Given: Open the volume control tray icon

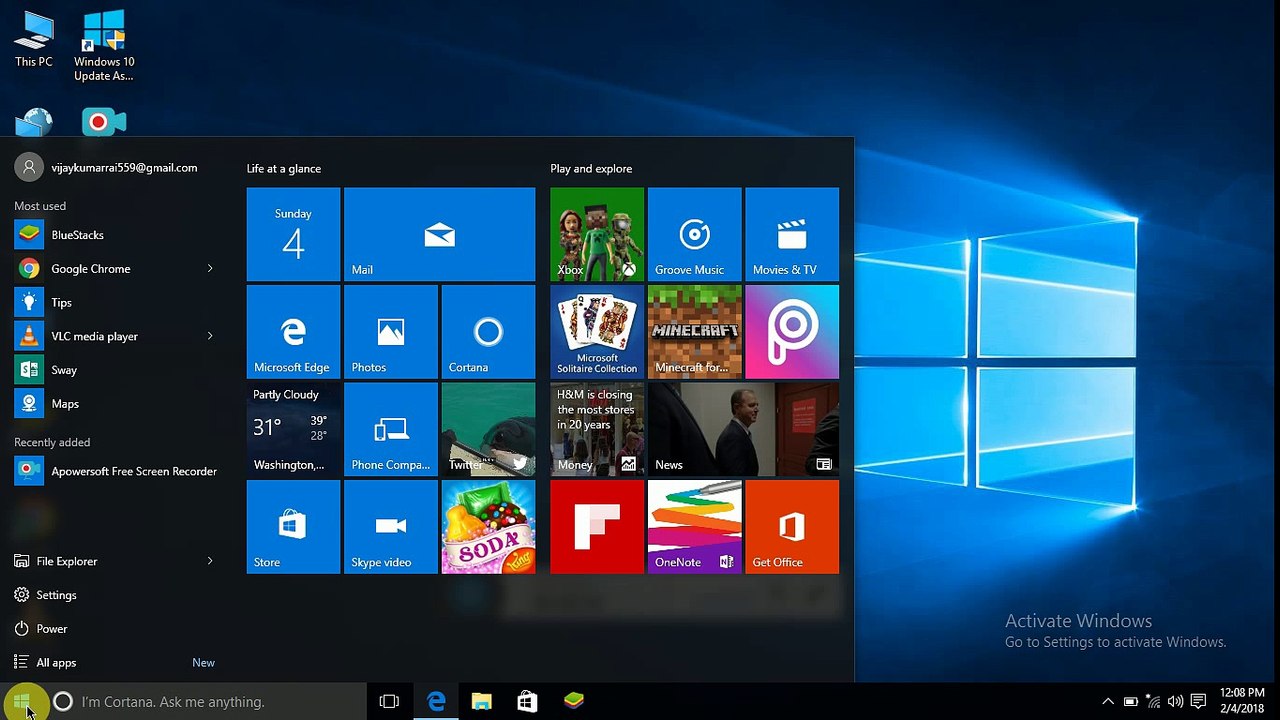Looking at the screenshot, I should (x=1175, y=702).
